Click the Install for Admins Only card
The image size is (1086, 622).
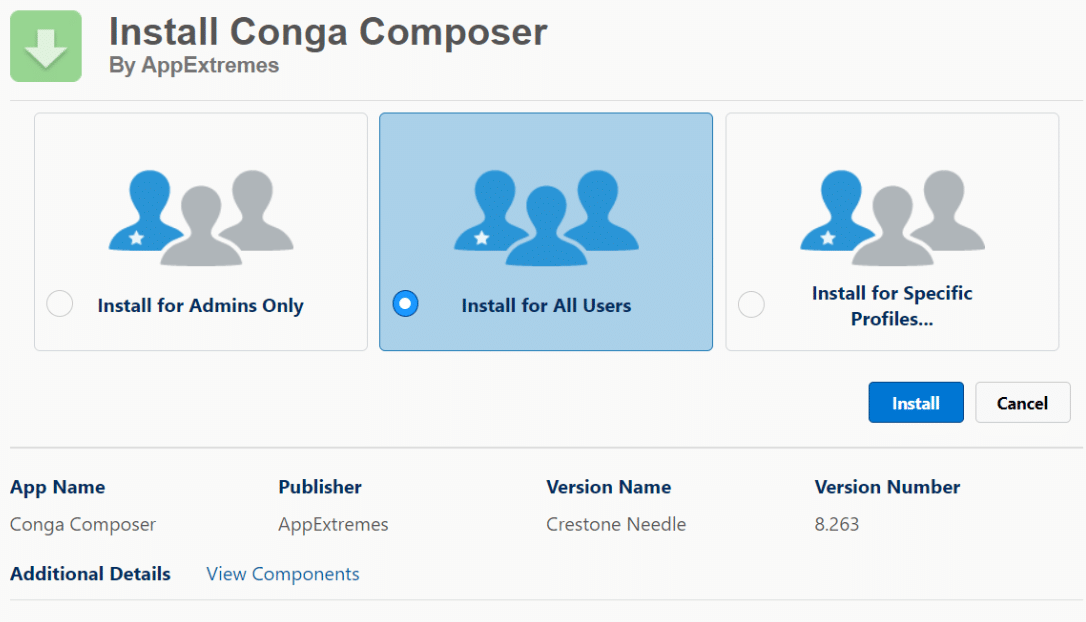pyautogui.click(x=200, y=232)
